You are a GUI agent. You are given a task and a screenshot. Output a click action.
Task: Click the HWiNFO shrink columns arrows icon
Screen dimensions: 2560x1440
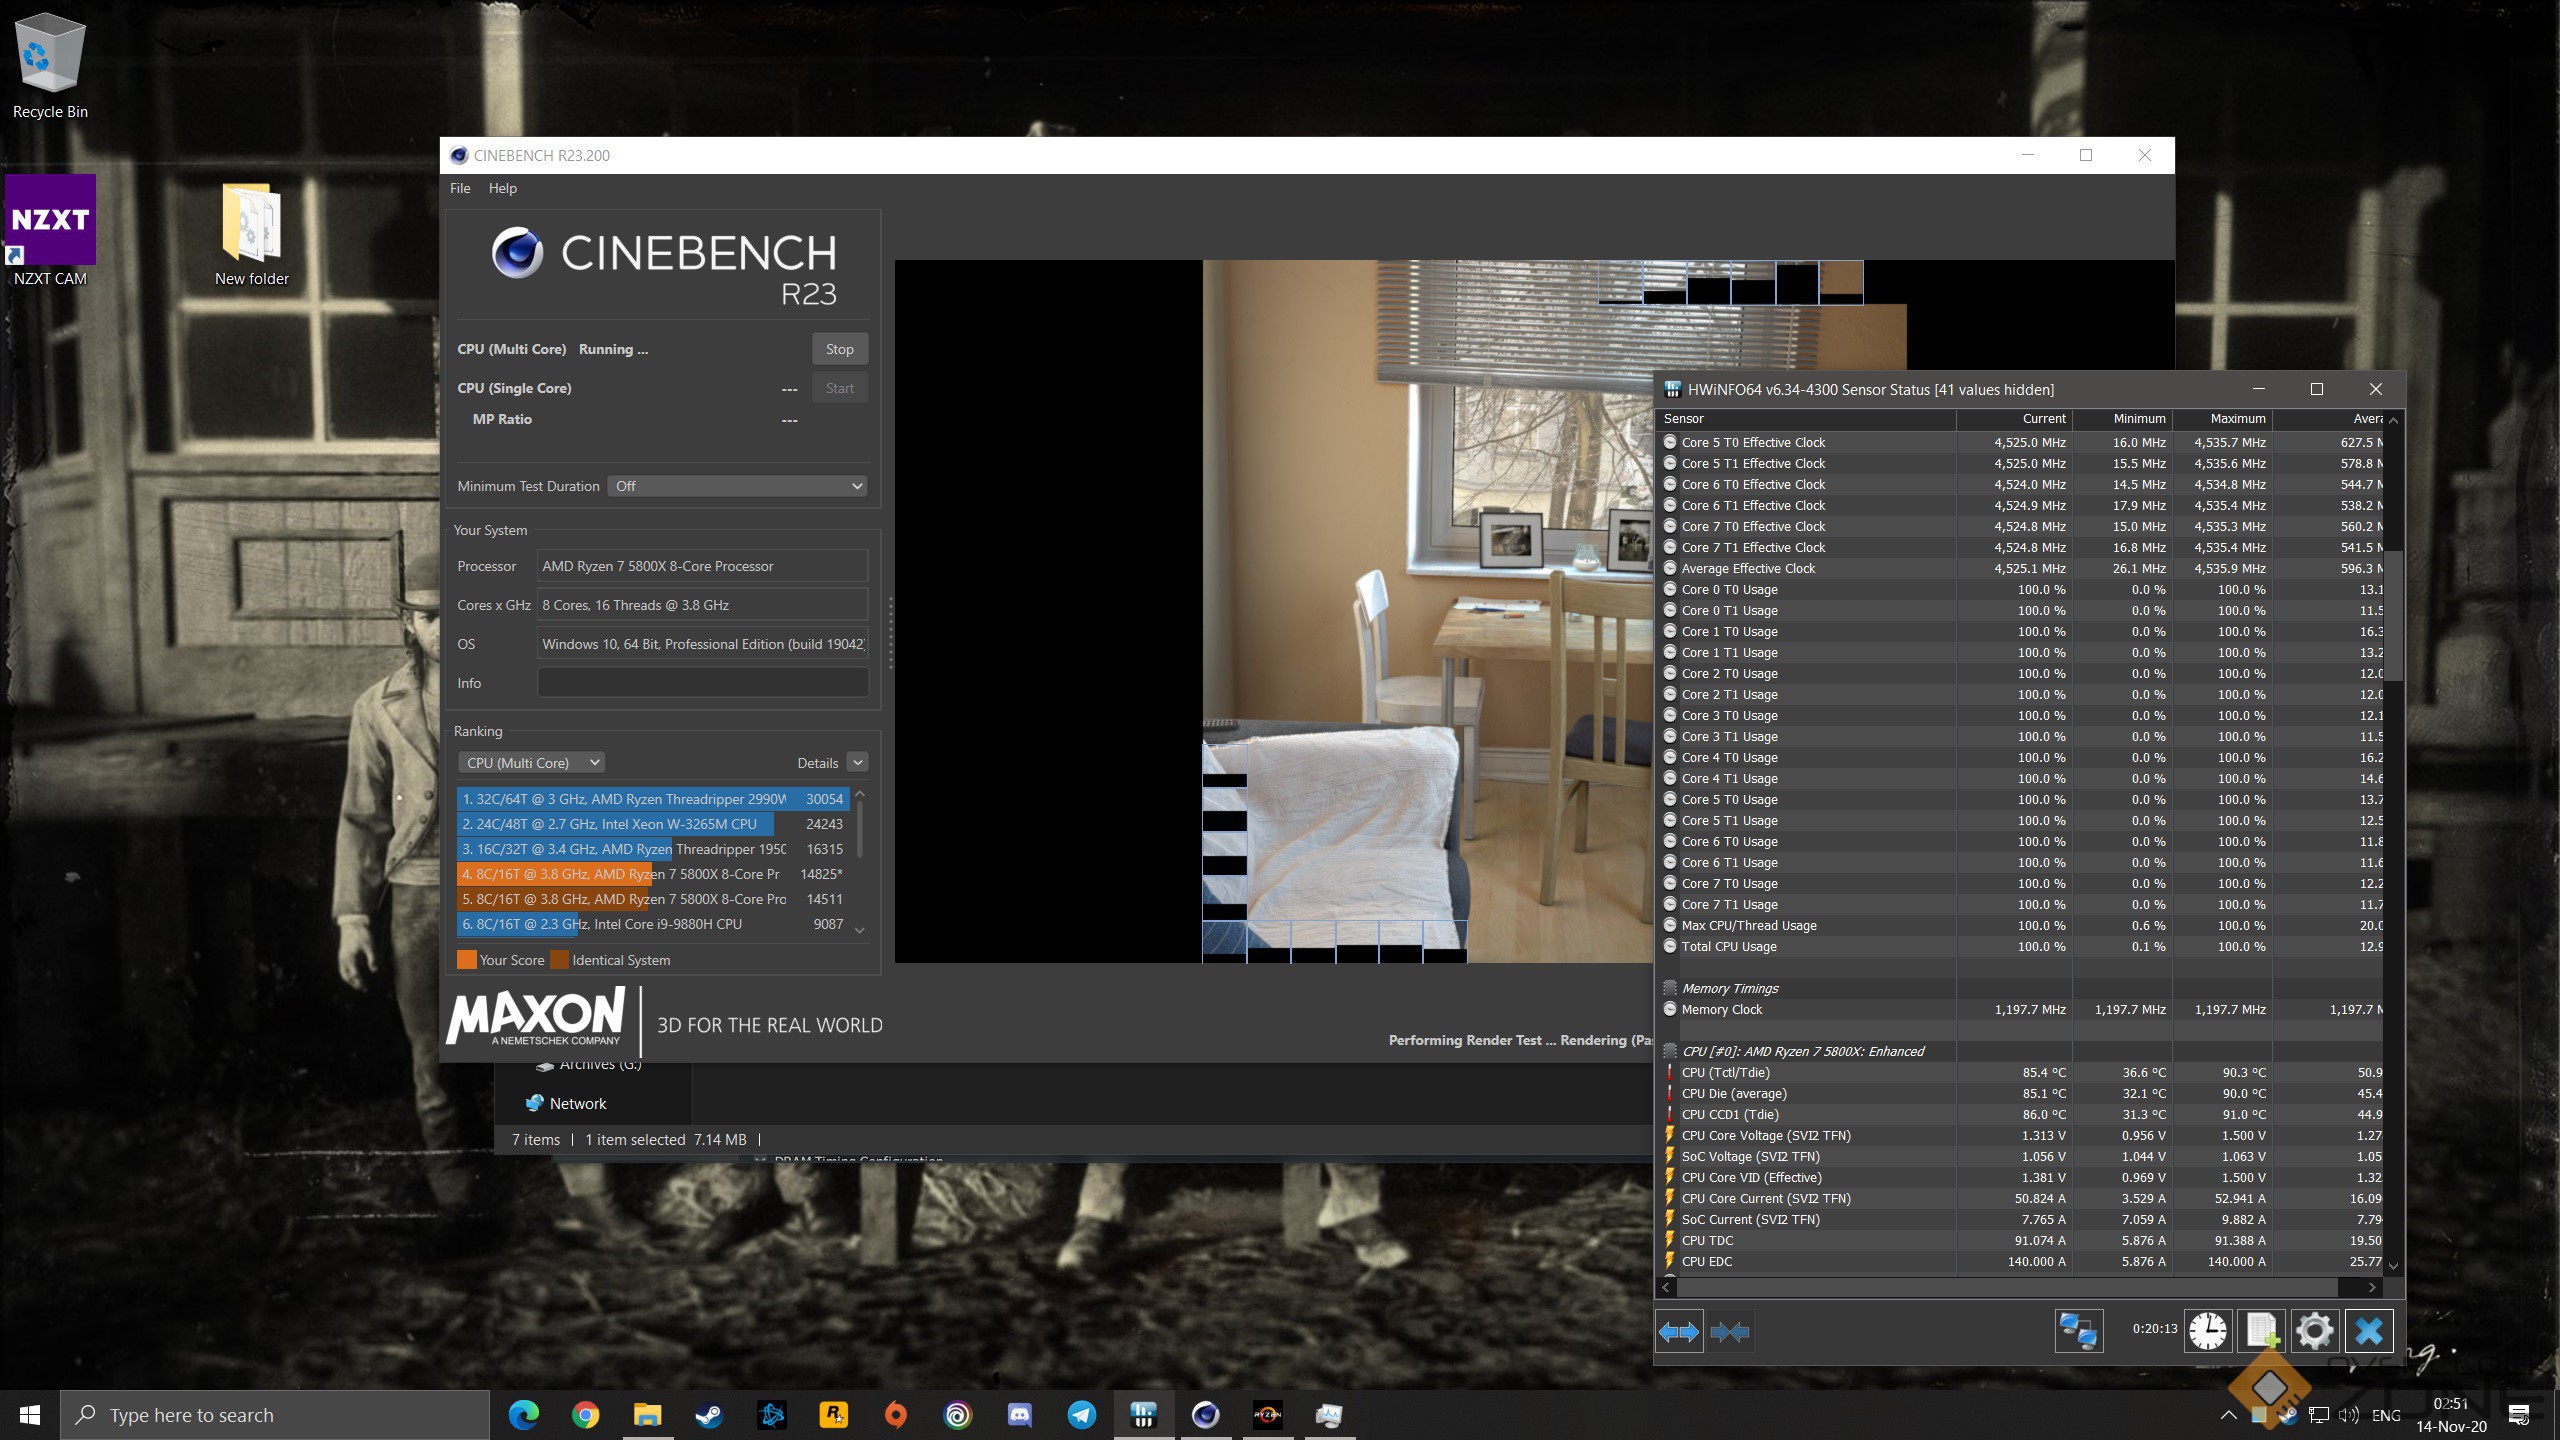(x=1729, y=1332)
